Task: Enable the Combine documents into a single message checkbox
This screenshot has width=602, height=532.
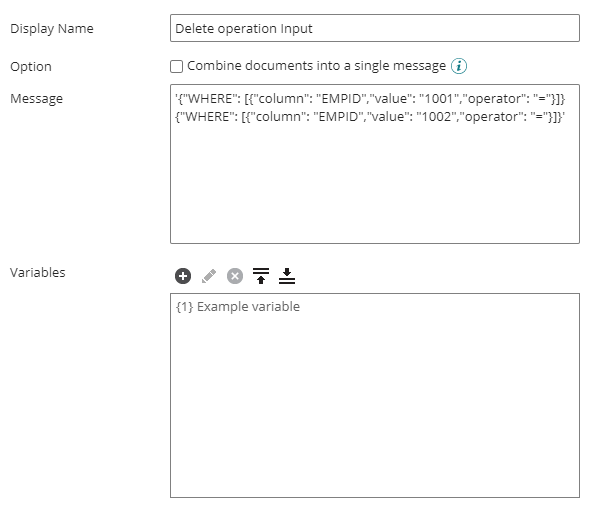Action: click(x=177, y=67)
